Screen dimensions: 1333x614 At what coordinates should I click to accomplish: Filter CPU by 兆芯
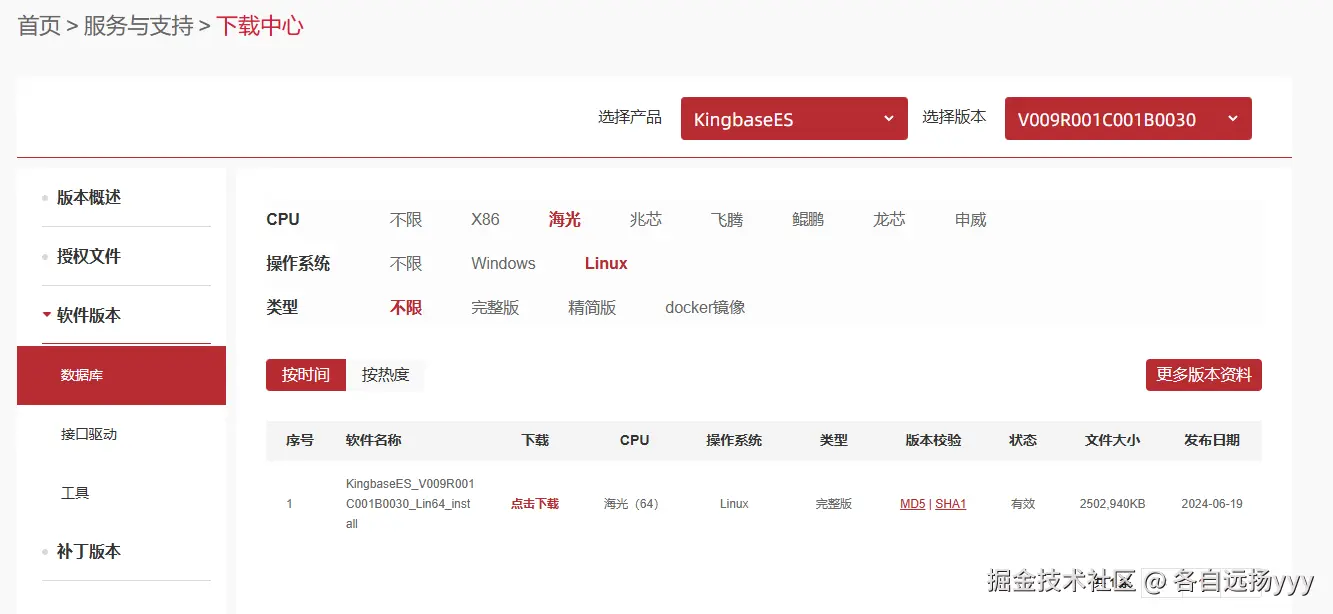click(646, 220)
